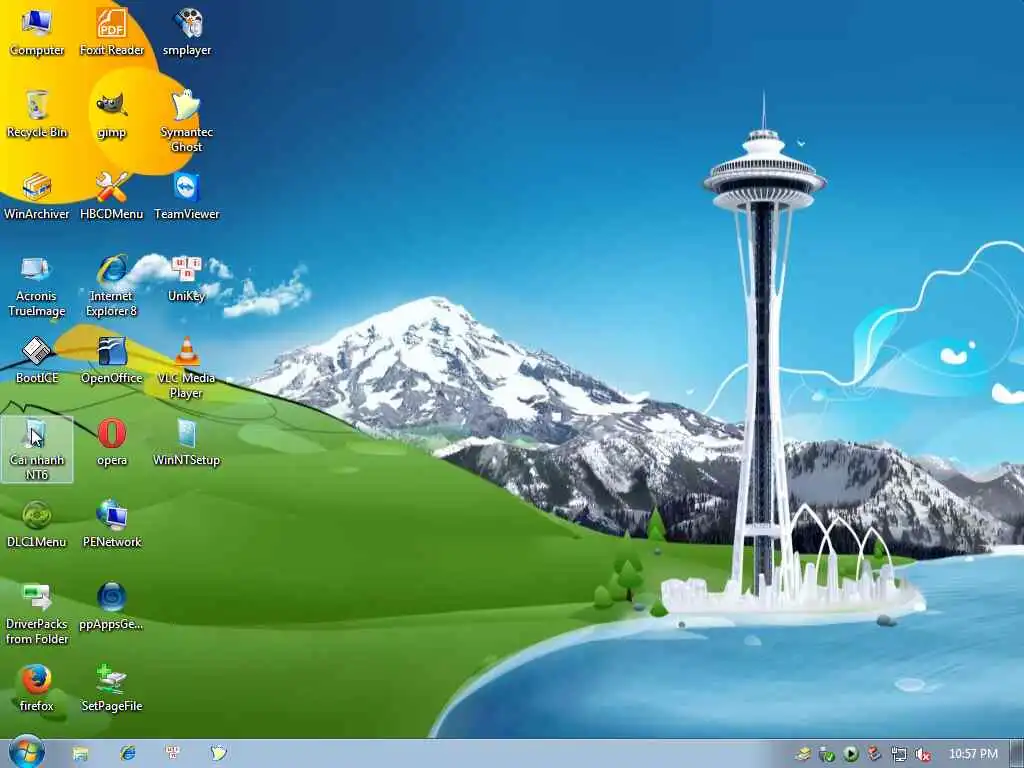Open the Windows Start menu

26,753
